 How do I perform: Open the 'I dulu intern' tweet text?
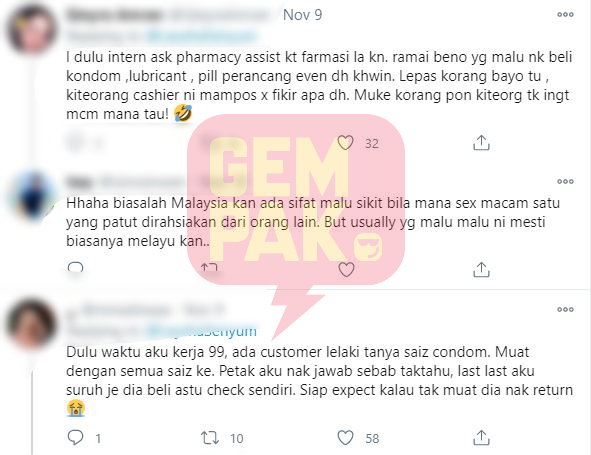[319, 86]
